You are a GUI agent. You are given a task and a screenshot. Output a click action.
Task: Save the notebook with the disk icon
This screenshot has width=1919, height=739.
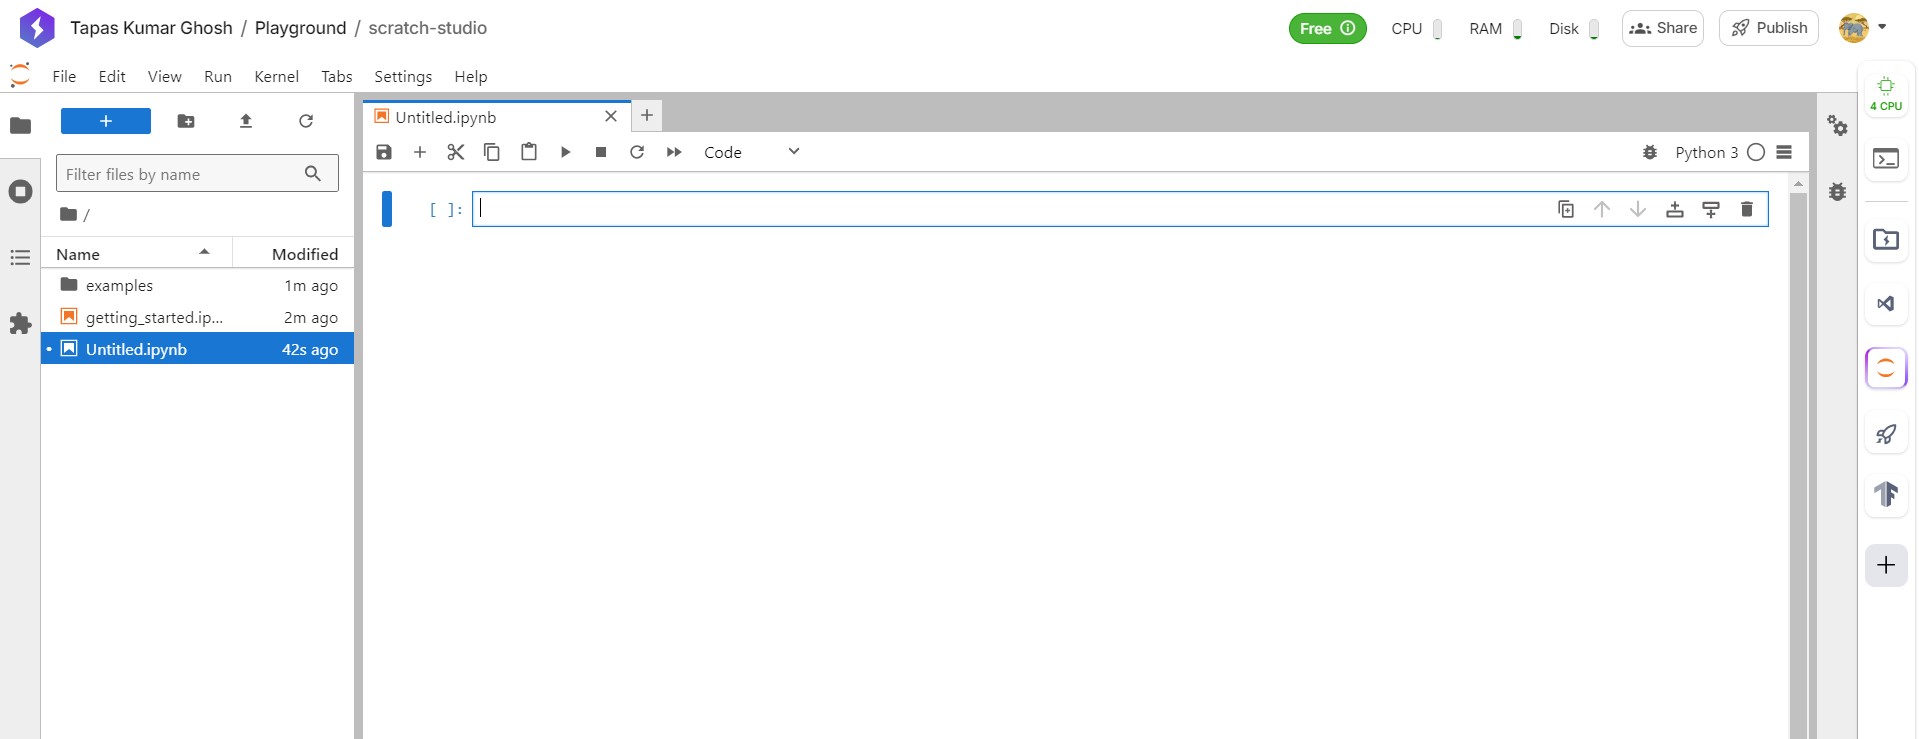[x=384, y=152]
